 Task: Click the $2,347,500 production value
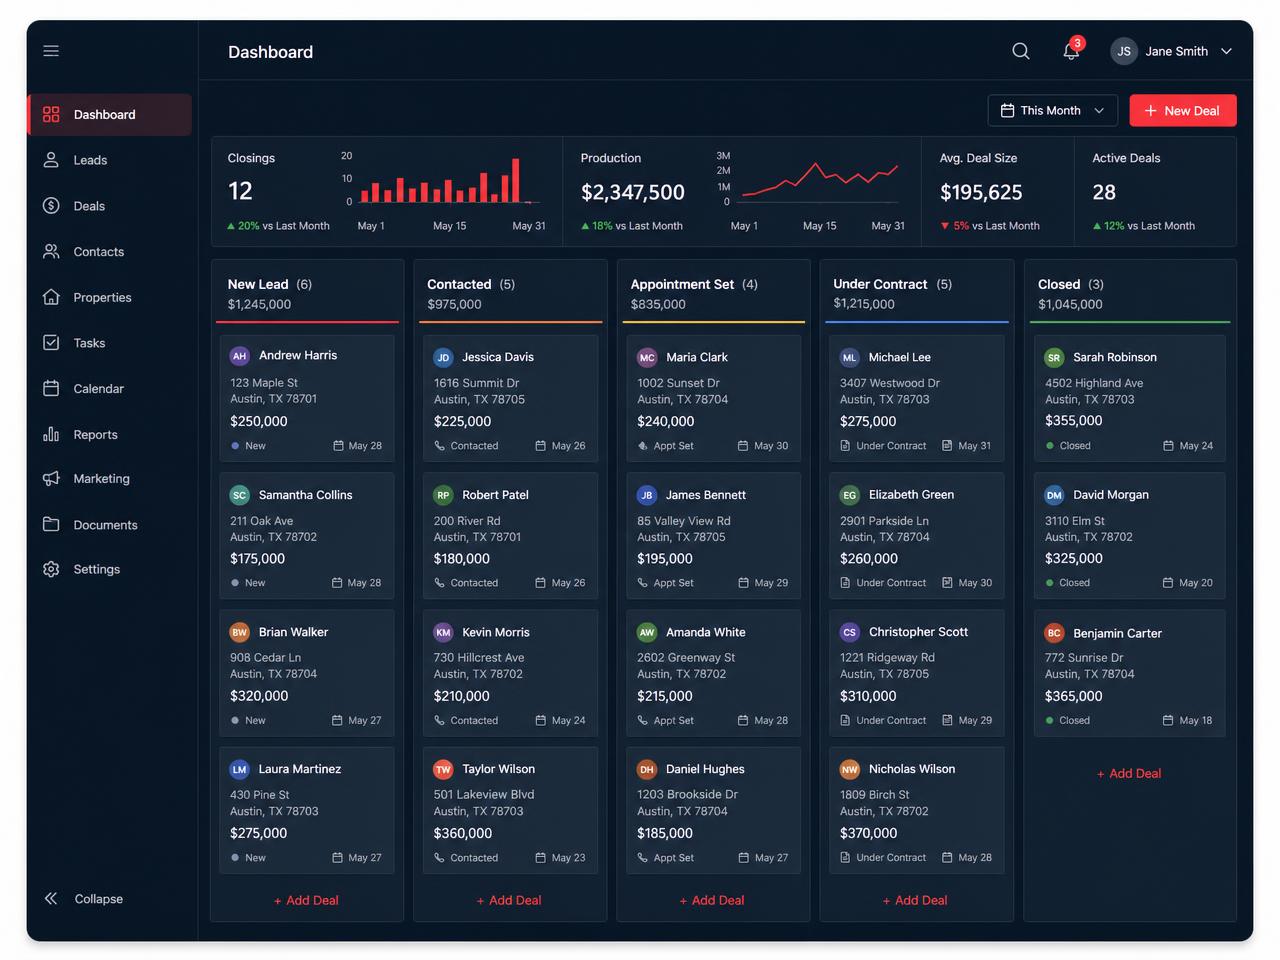pyautogui.click(x=633, y=192)
